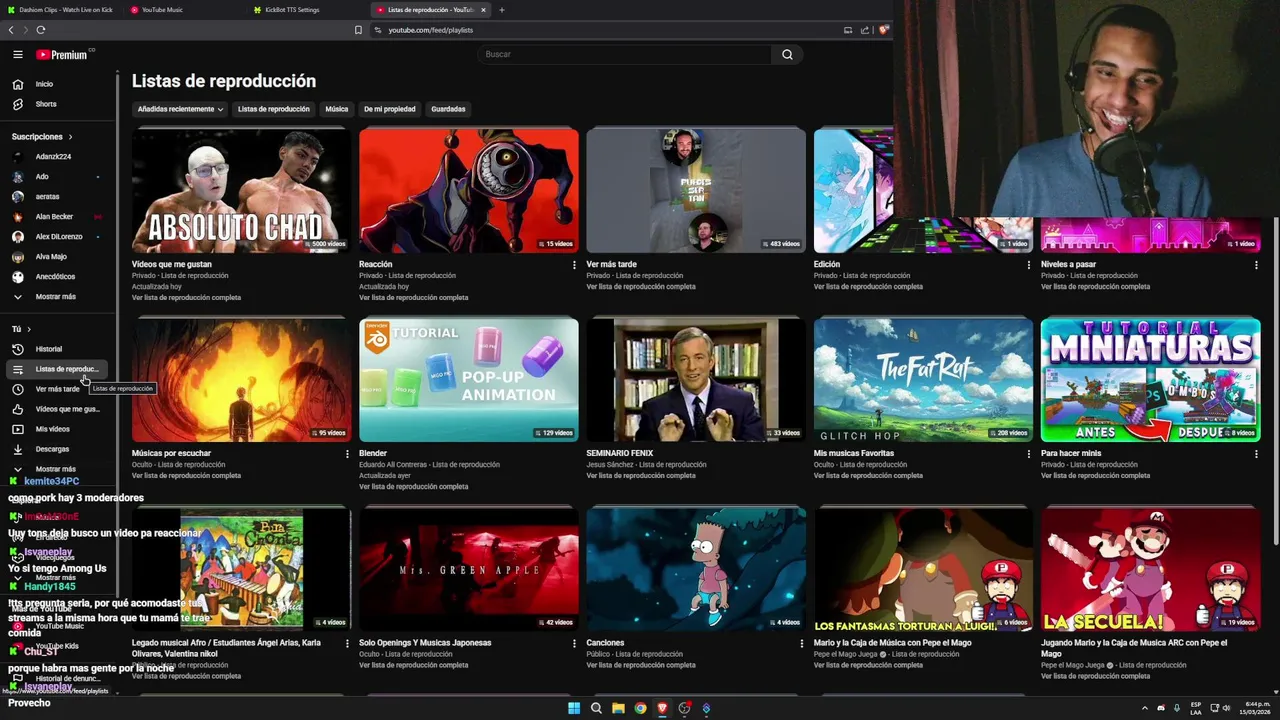Open the Reacción playlist thumbnail
1280x720 pixels.
468,190
